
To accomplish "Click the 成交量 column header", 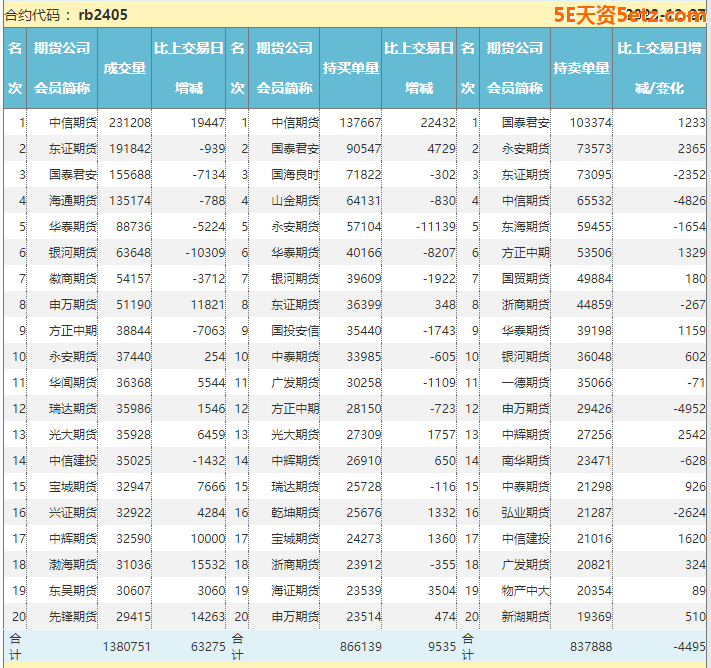I will pos(125,68).
